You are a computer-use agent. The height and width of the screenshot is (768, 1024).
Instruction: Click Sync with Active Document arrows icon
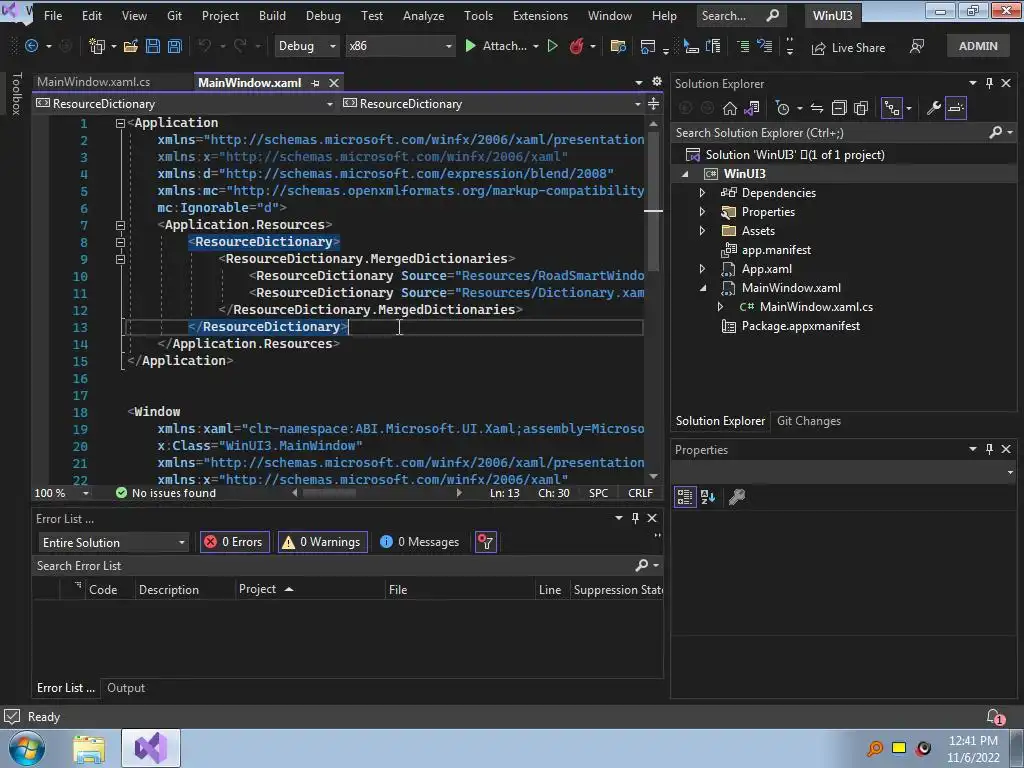(x=817, y=108)
